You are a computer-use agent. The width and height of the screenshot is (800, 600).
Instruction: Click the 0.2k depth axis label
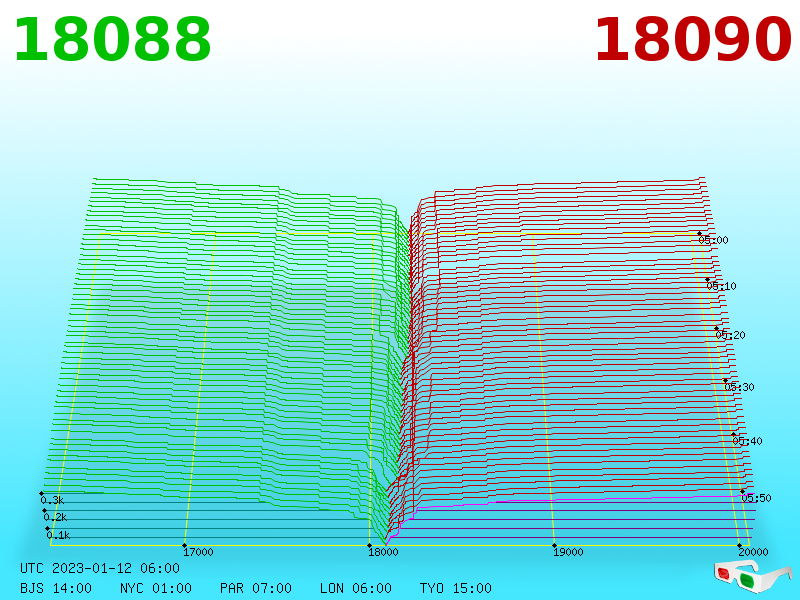pos(56,517)
